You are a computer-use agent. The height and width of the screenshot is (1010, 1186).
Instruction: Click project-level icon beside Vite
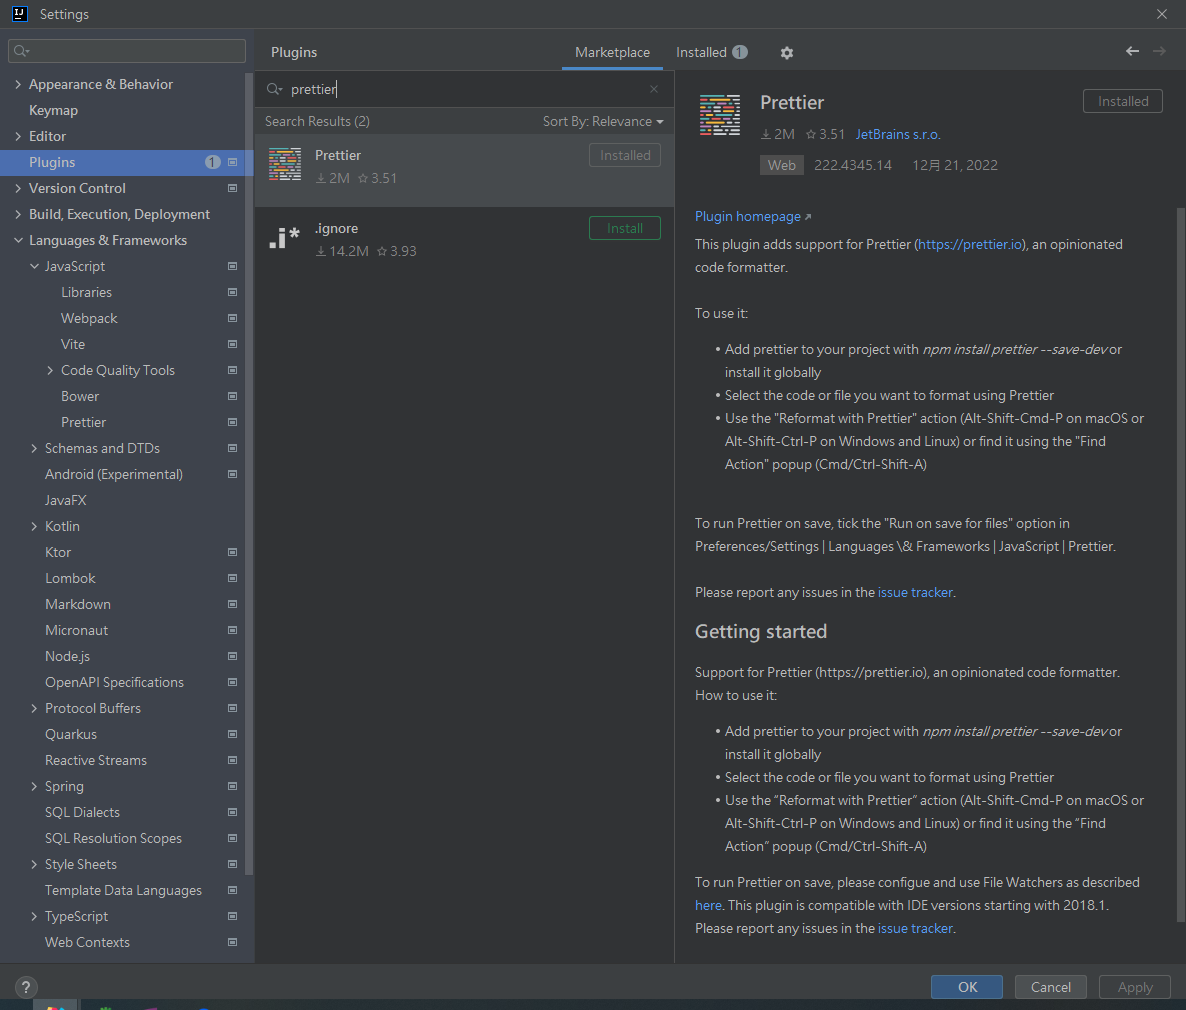(x=232, y=344)
